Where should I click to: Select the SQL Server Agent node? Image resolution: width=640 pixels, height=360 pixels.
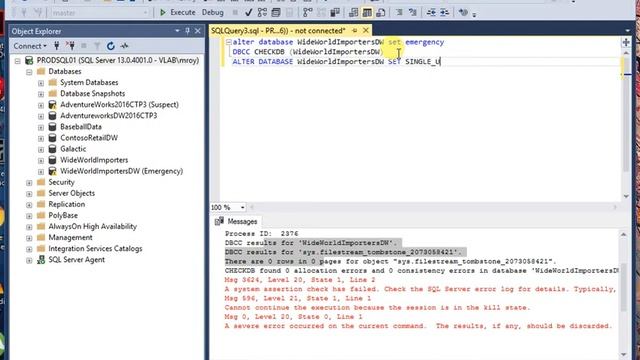pyautogui.click(x=76, y=260)
